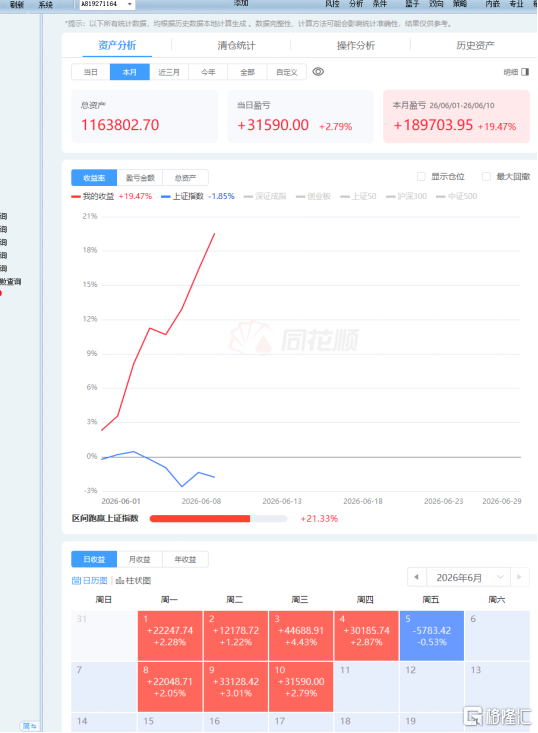The height and width of the screenshot is (733, 538).
Task: Toggle 沪深300 legend series
Action: pyautogui.click(x=407, y=196)
